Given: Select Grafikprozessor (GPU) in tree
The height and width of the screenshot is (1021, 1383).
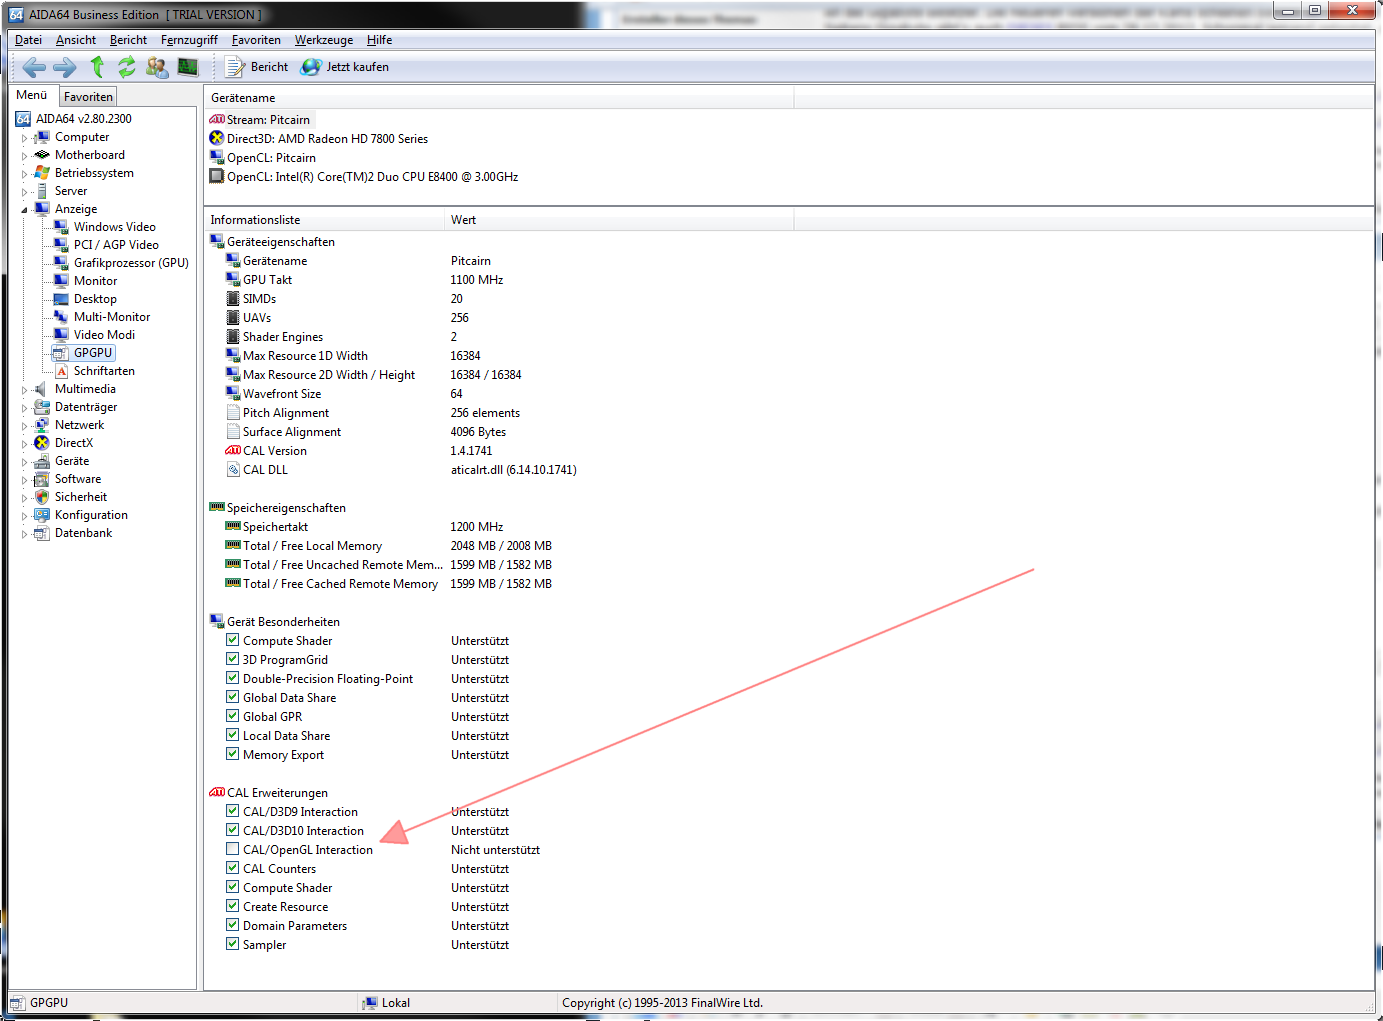Looking at the screenshot, I should pos(131,263).
